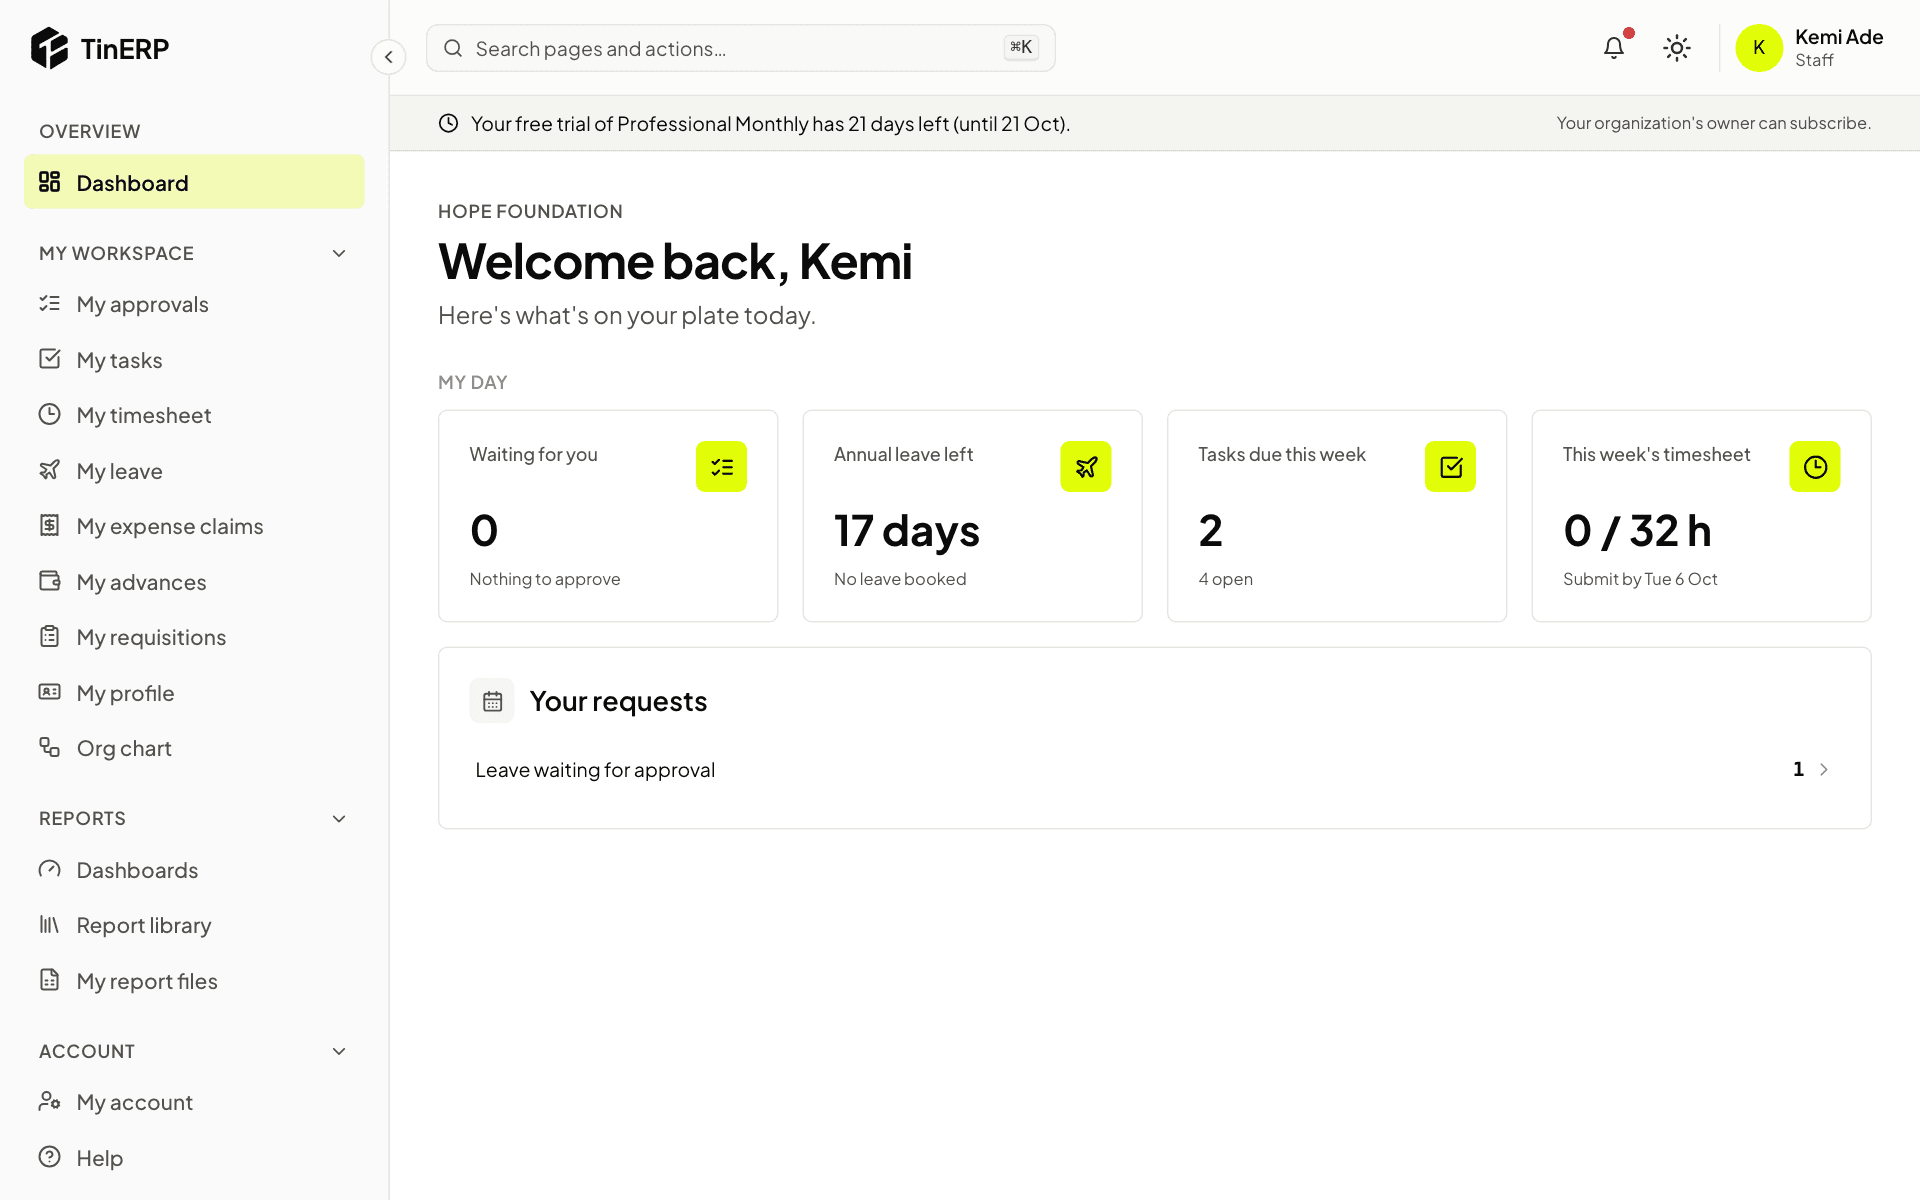Open My report files
Screen dimensions: 1920x1200
pos(194,981)
